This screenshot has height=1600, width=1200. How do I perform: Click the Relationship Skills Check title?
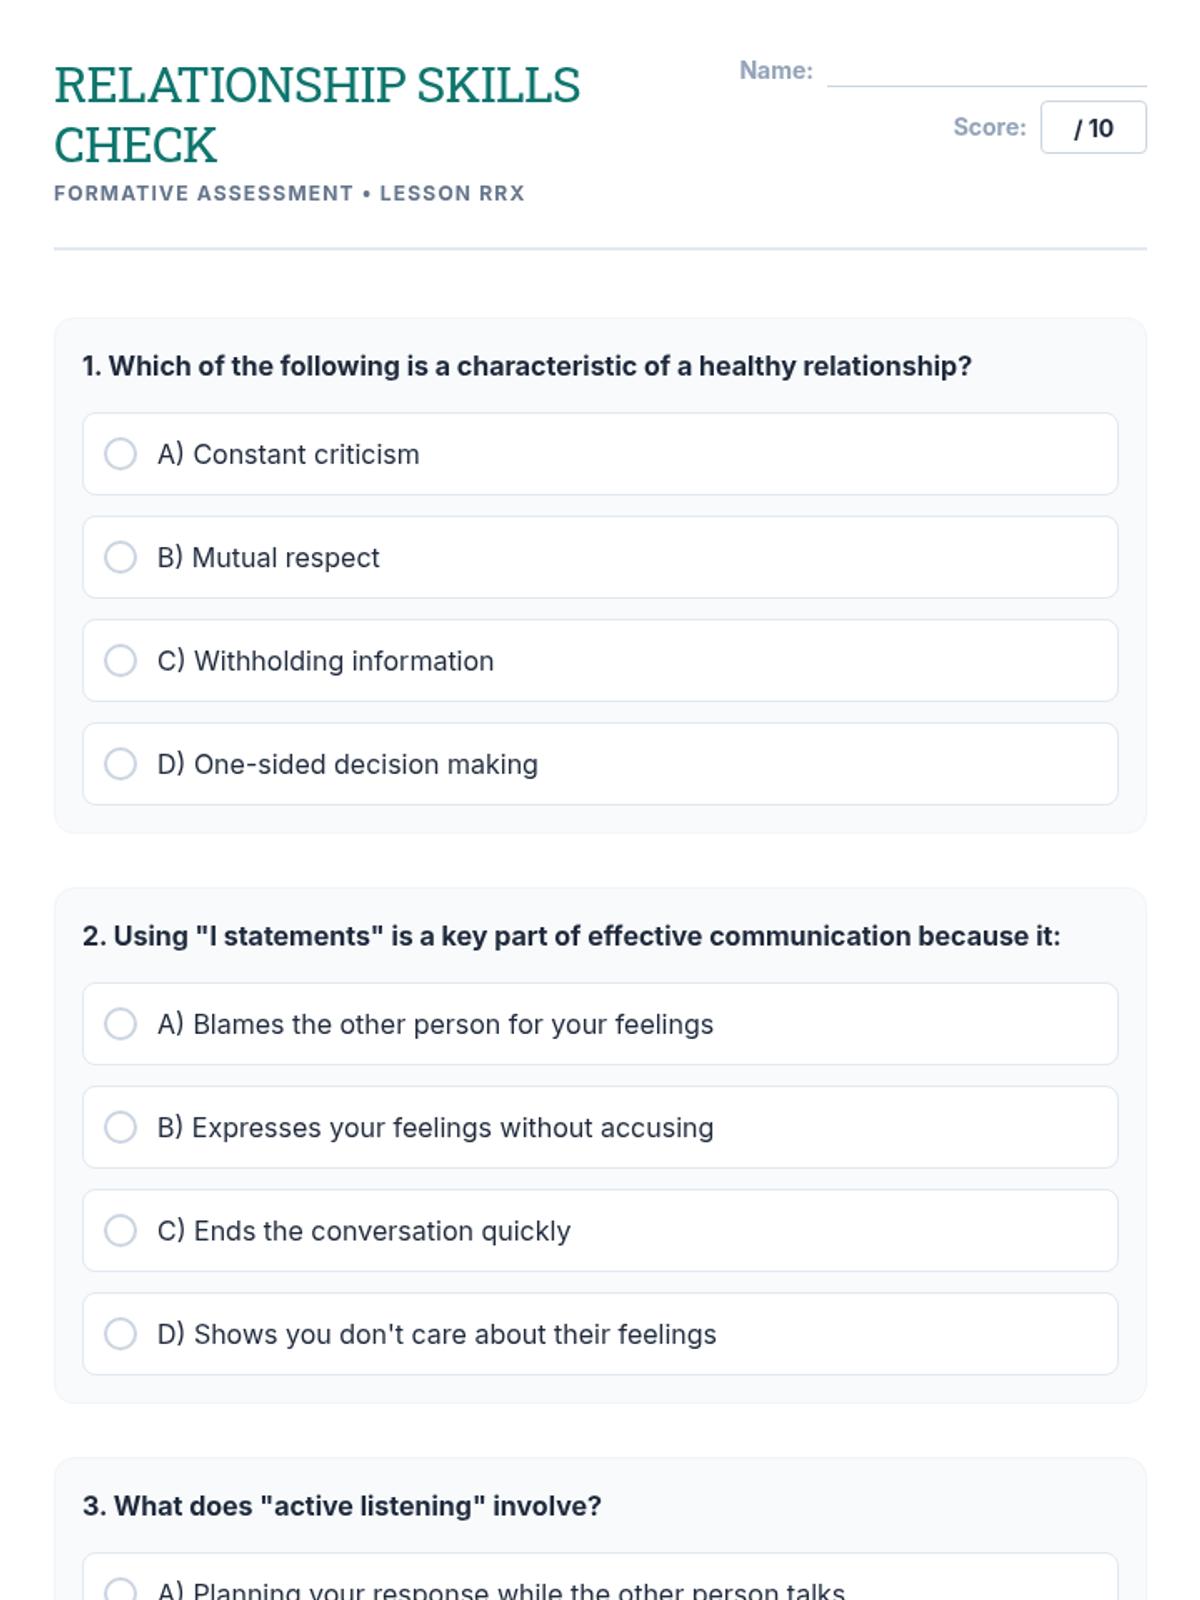pyautogui.click(x=316, y=115)
